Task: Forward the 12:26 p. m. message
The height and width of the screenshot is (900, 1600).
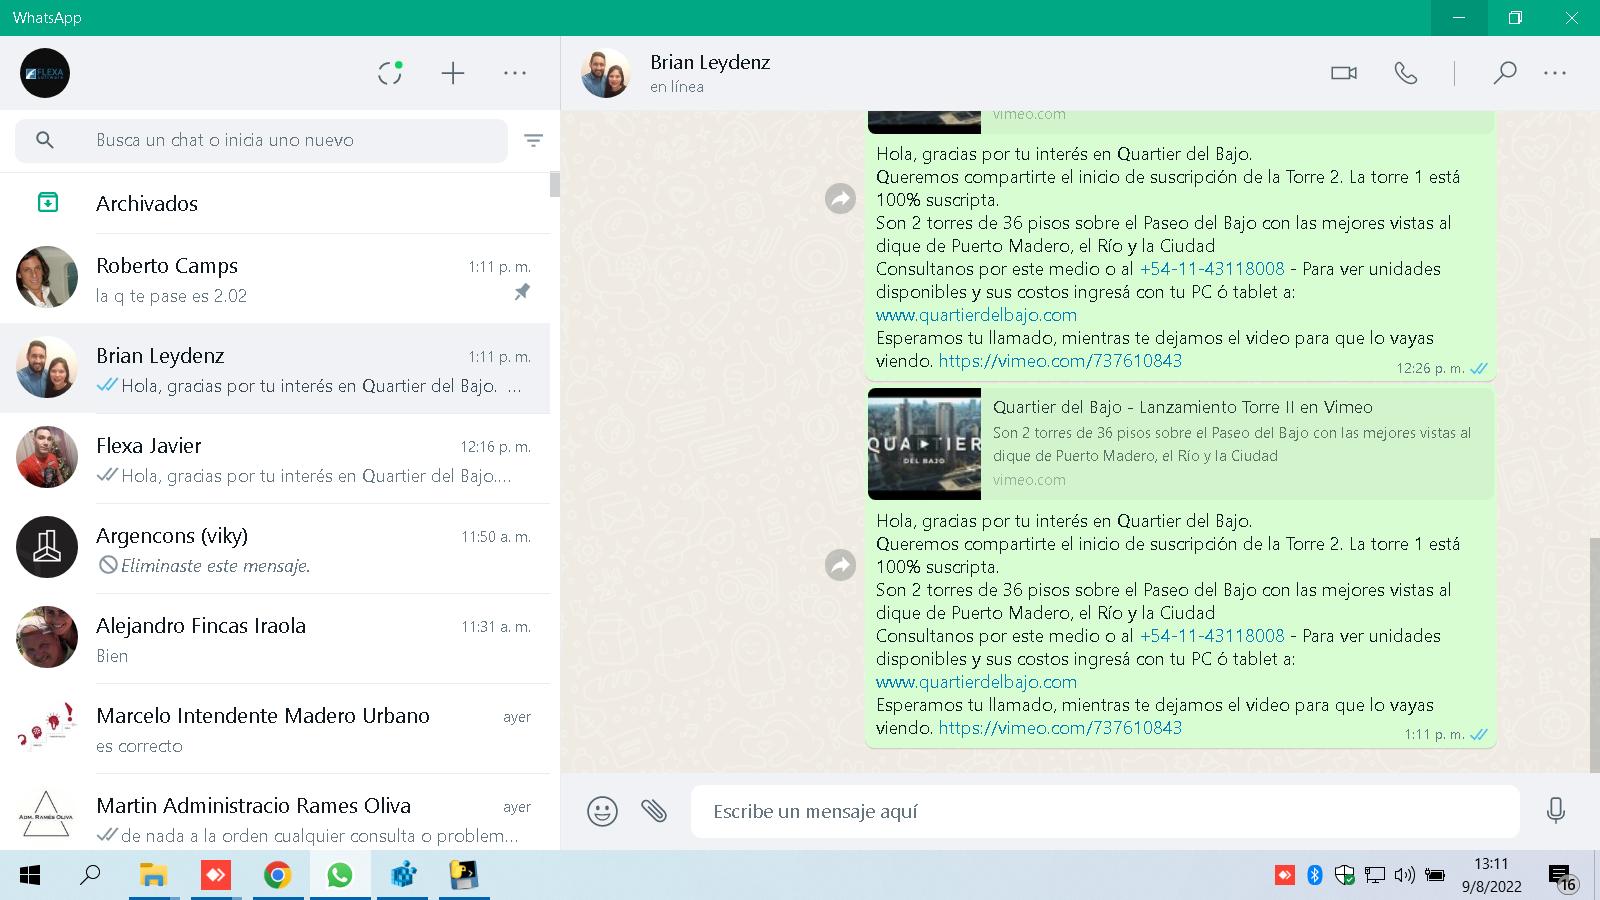Action: (840, 199)
